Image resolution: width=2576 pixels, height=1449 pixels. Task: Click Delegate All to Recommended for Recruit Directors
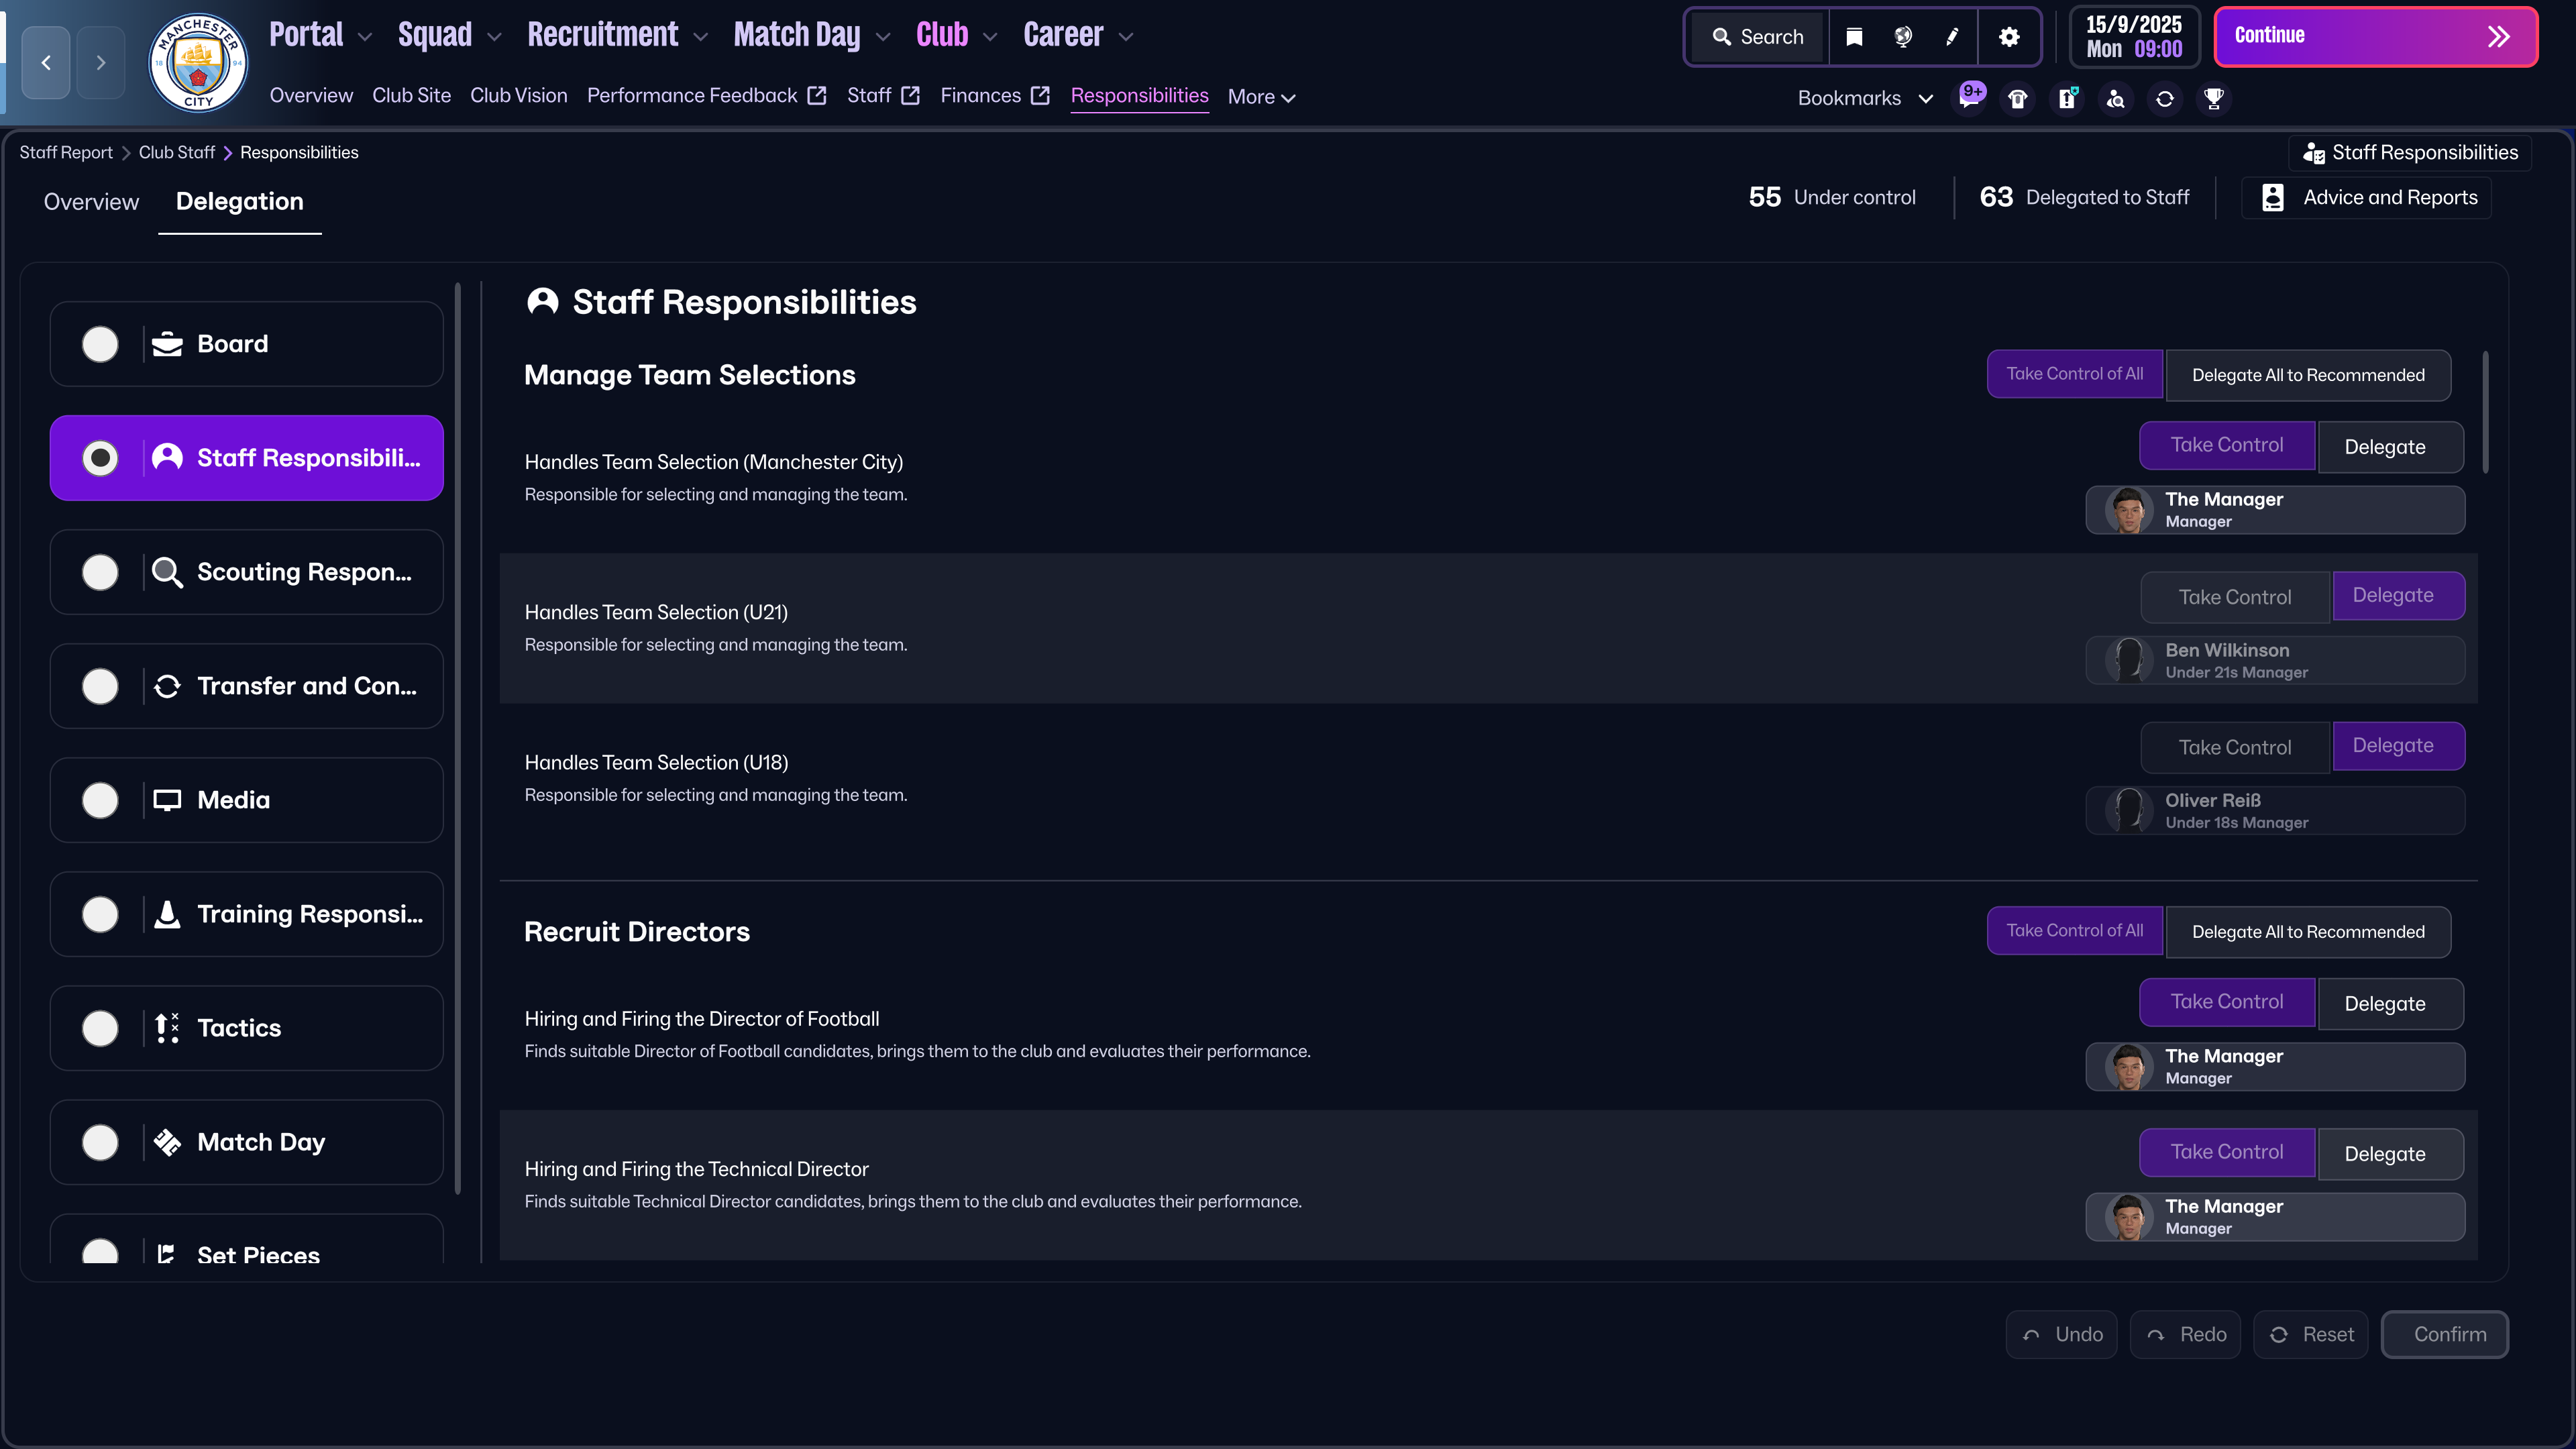2307,932
